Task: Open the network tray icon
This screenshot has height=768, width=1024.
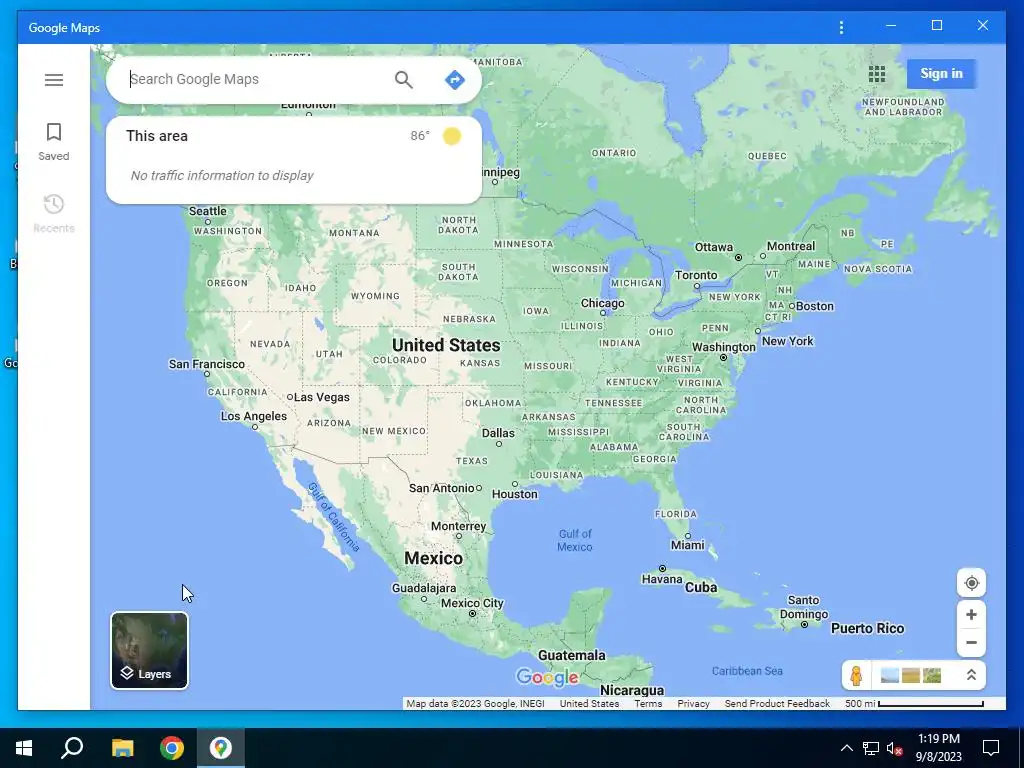Action: (x=871, y=748)
